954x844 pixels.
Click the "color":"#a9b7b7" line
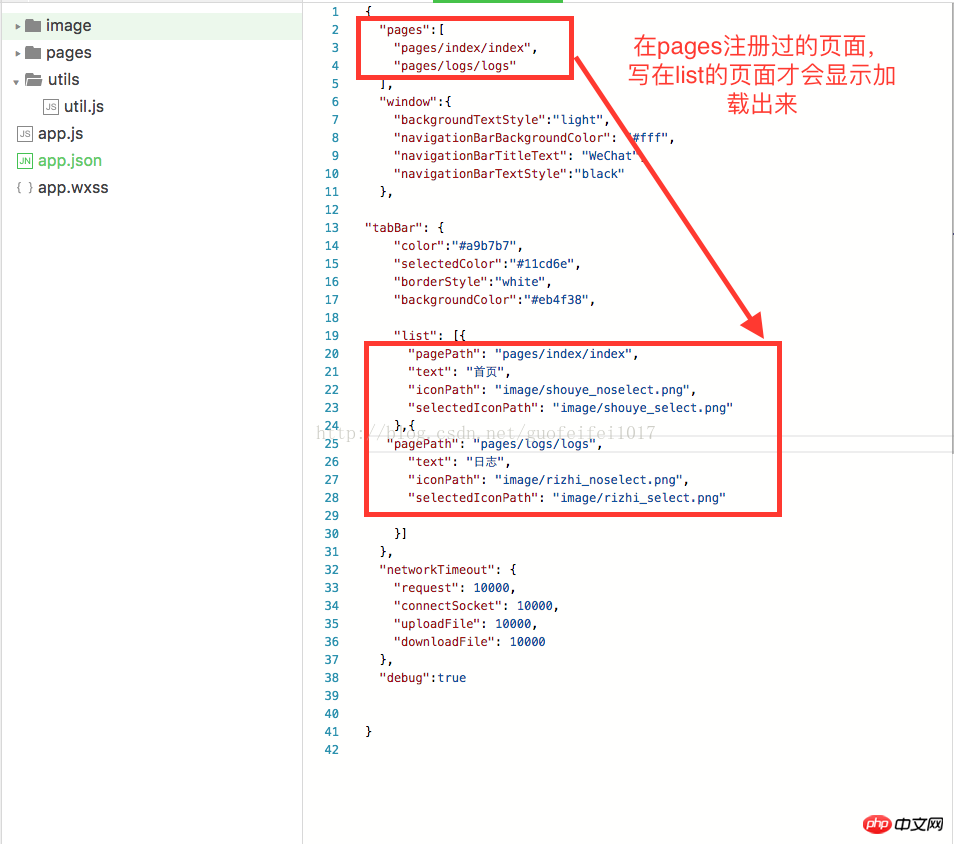pos(458,246)
